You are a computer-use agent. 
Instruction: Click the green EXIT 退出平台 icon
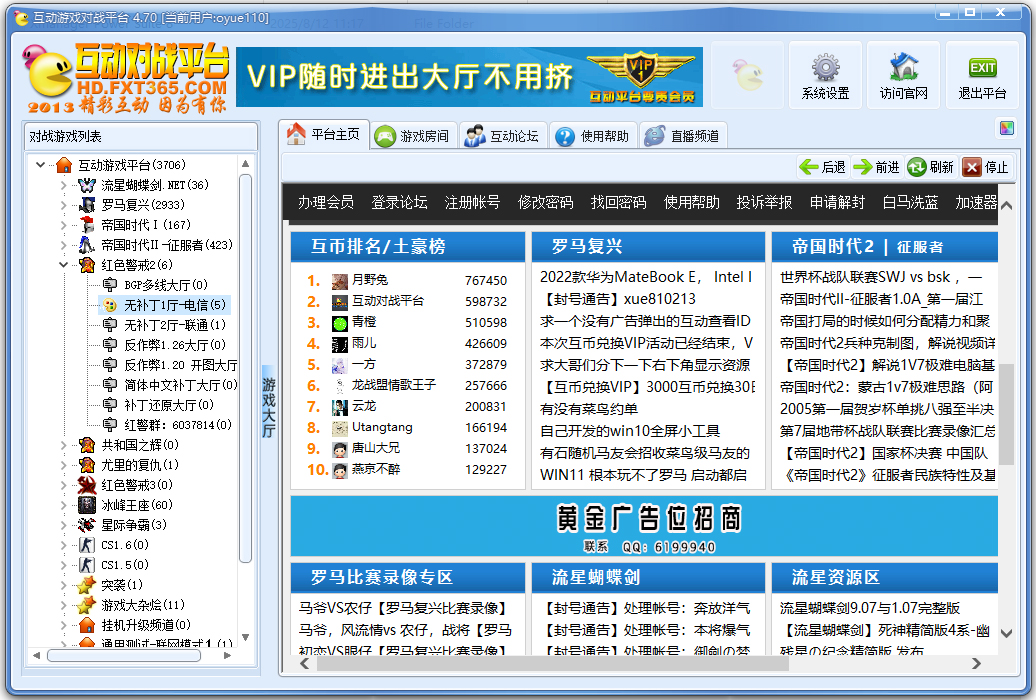(x=982, y=67)
